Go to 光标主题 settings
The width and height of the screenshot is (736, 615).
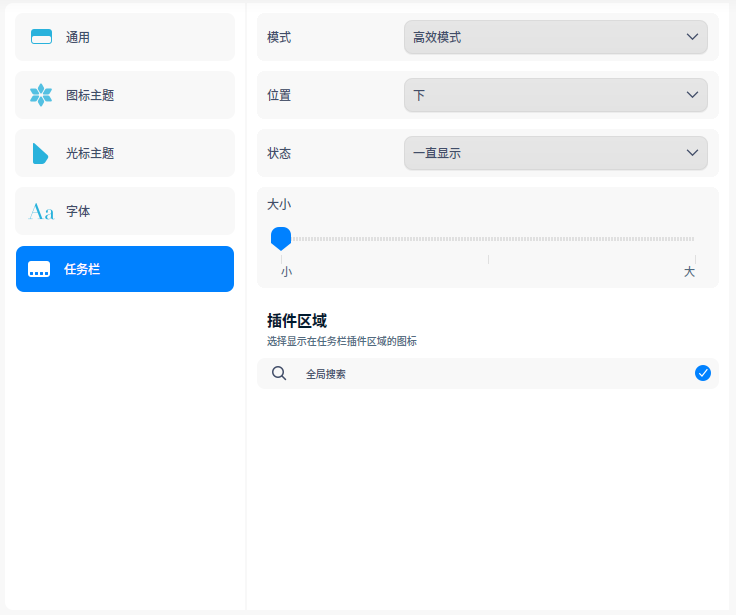(125, 154)
